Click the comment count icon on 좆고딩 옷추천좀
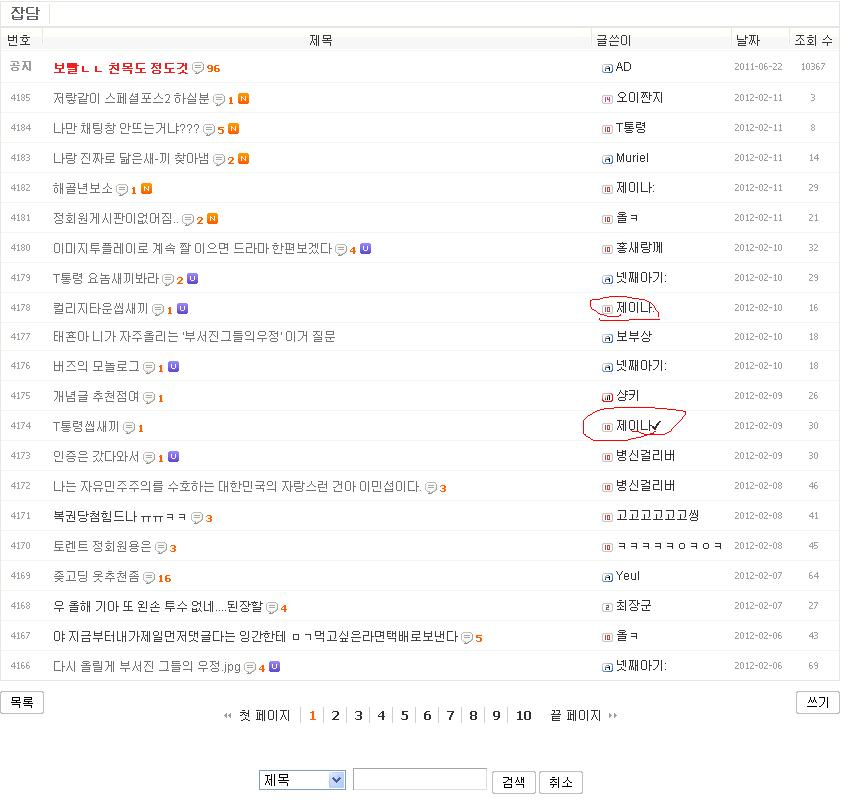The width and height of the screenshot is (842, 805). (x=147, y=578)
